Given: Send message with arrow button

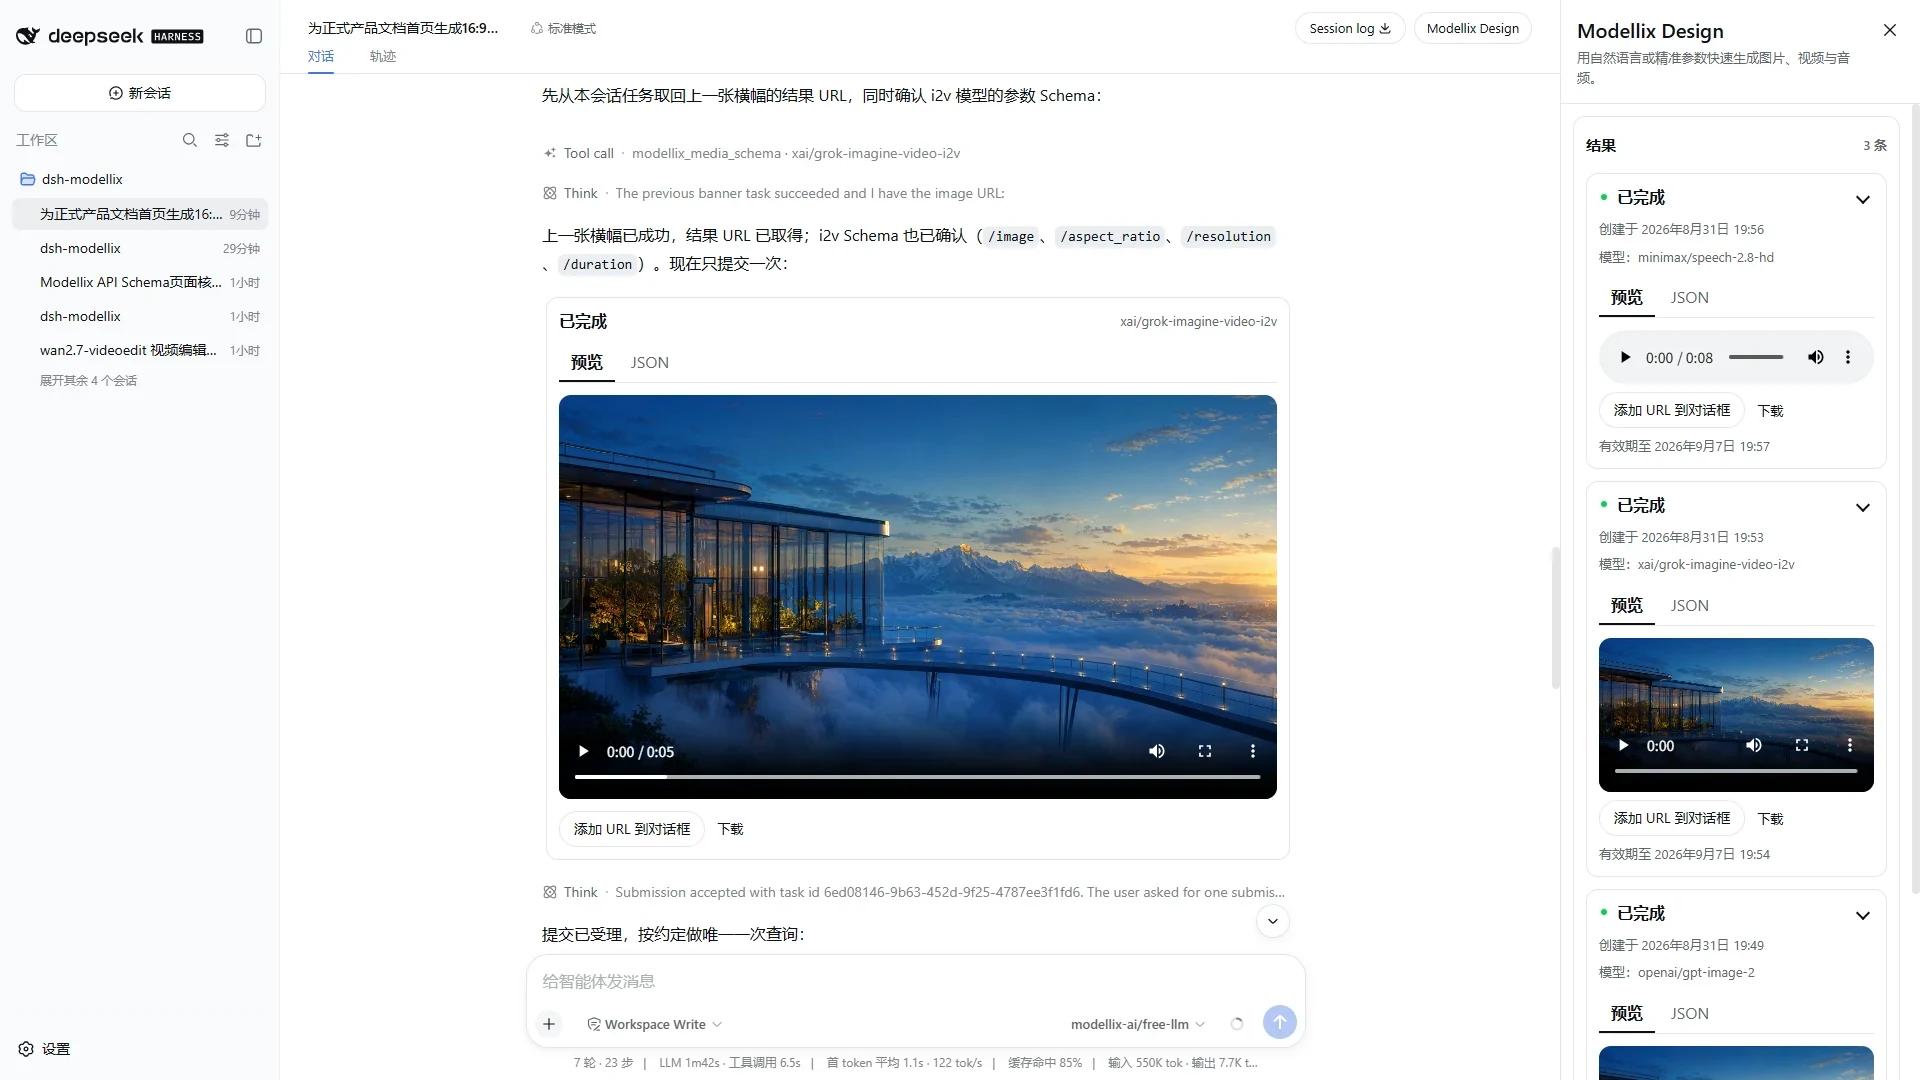Looking at the screenshot, I should [x=1280, y=1022].
